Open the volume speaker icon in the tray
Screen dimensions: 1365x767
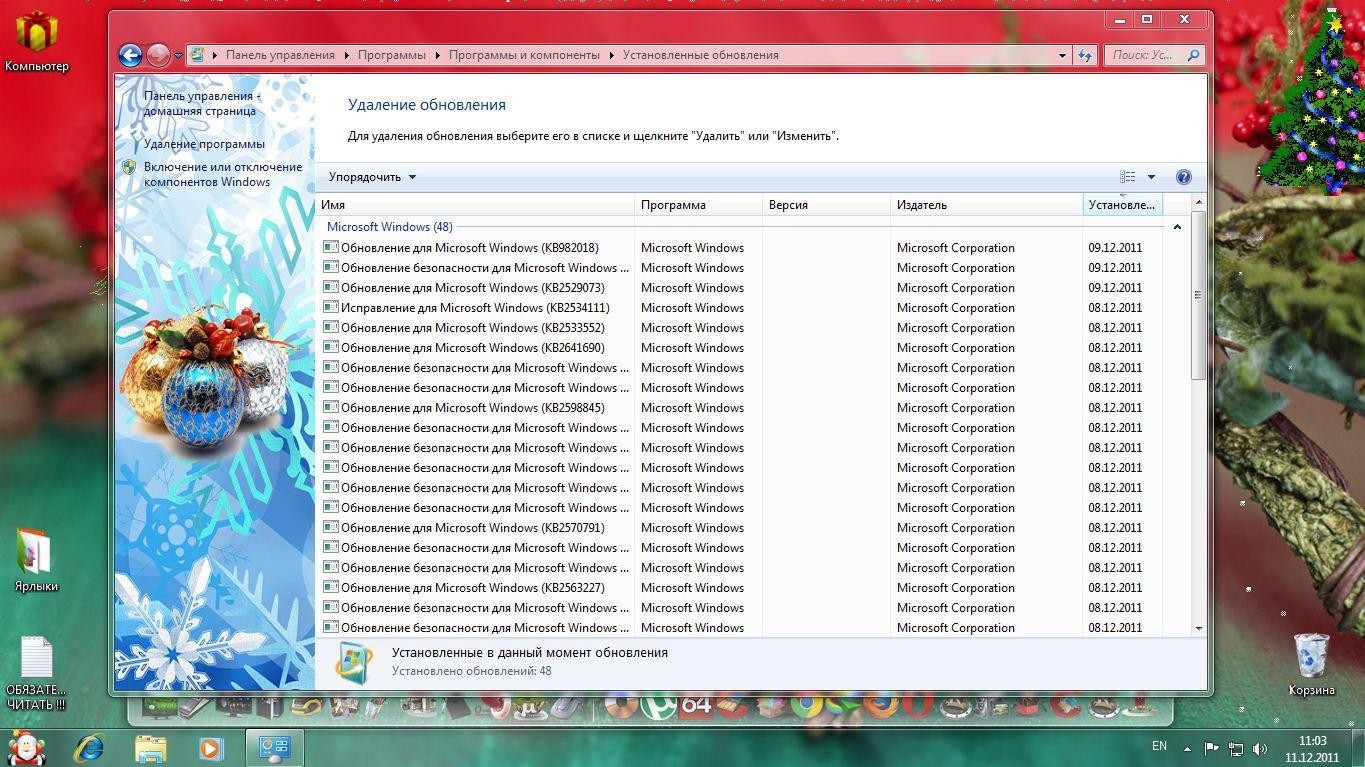(1260, 748)
